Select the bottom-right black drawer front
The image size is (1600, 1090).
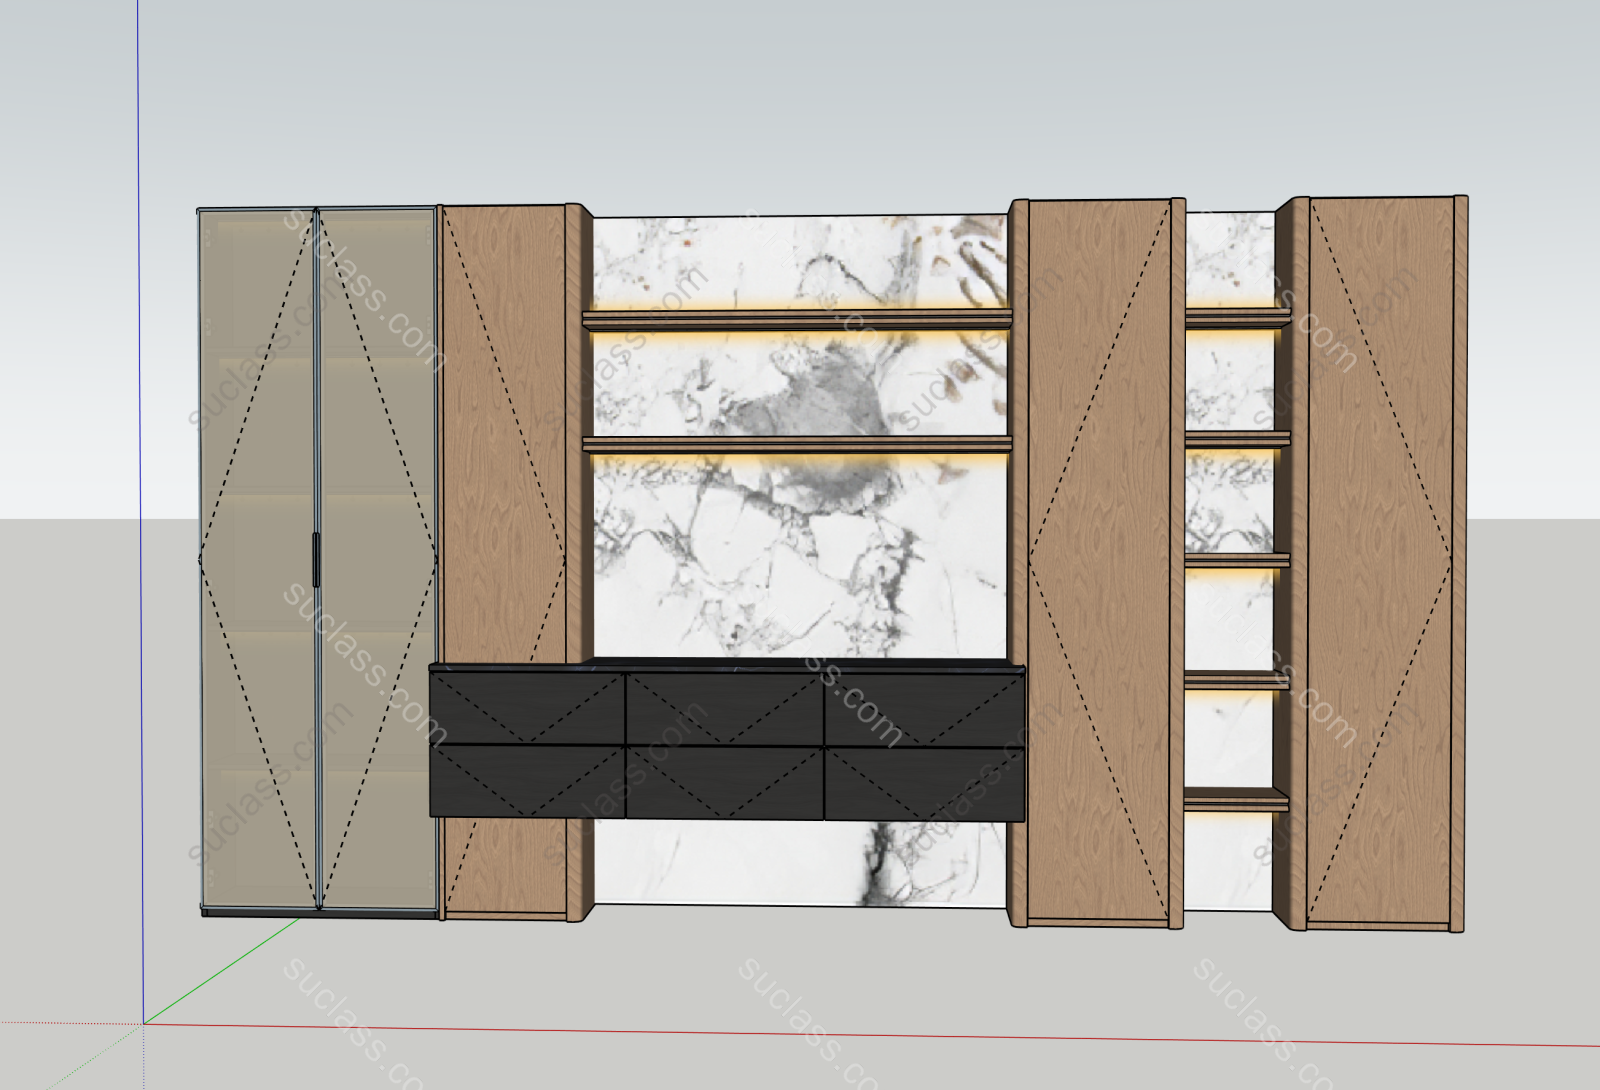(x=925, y=784)
